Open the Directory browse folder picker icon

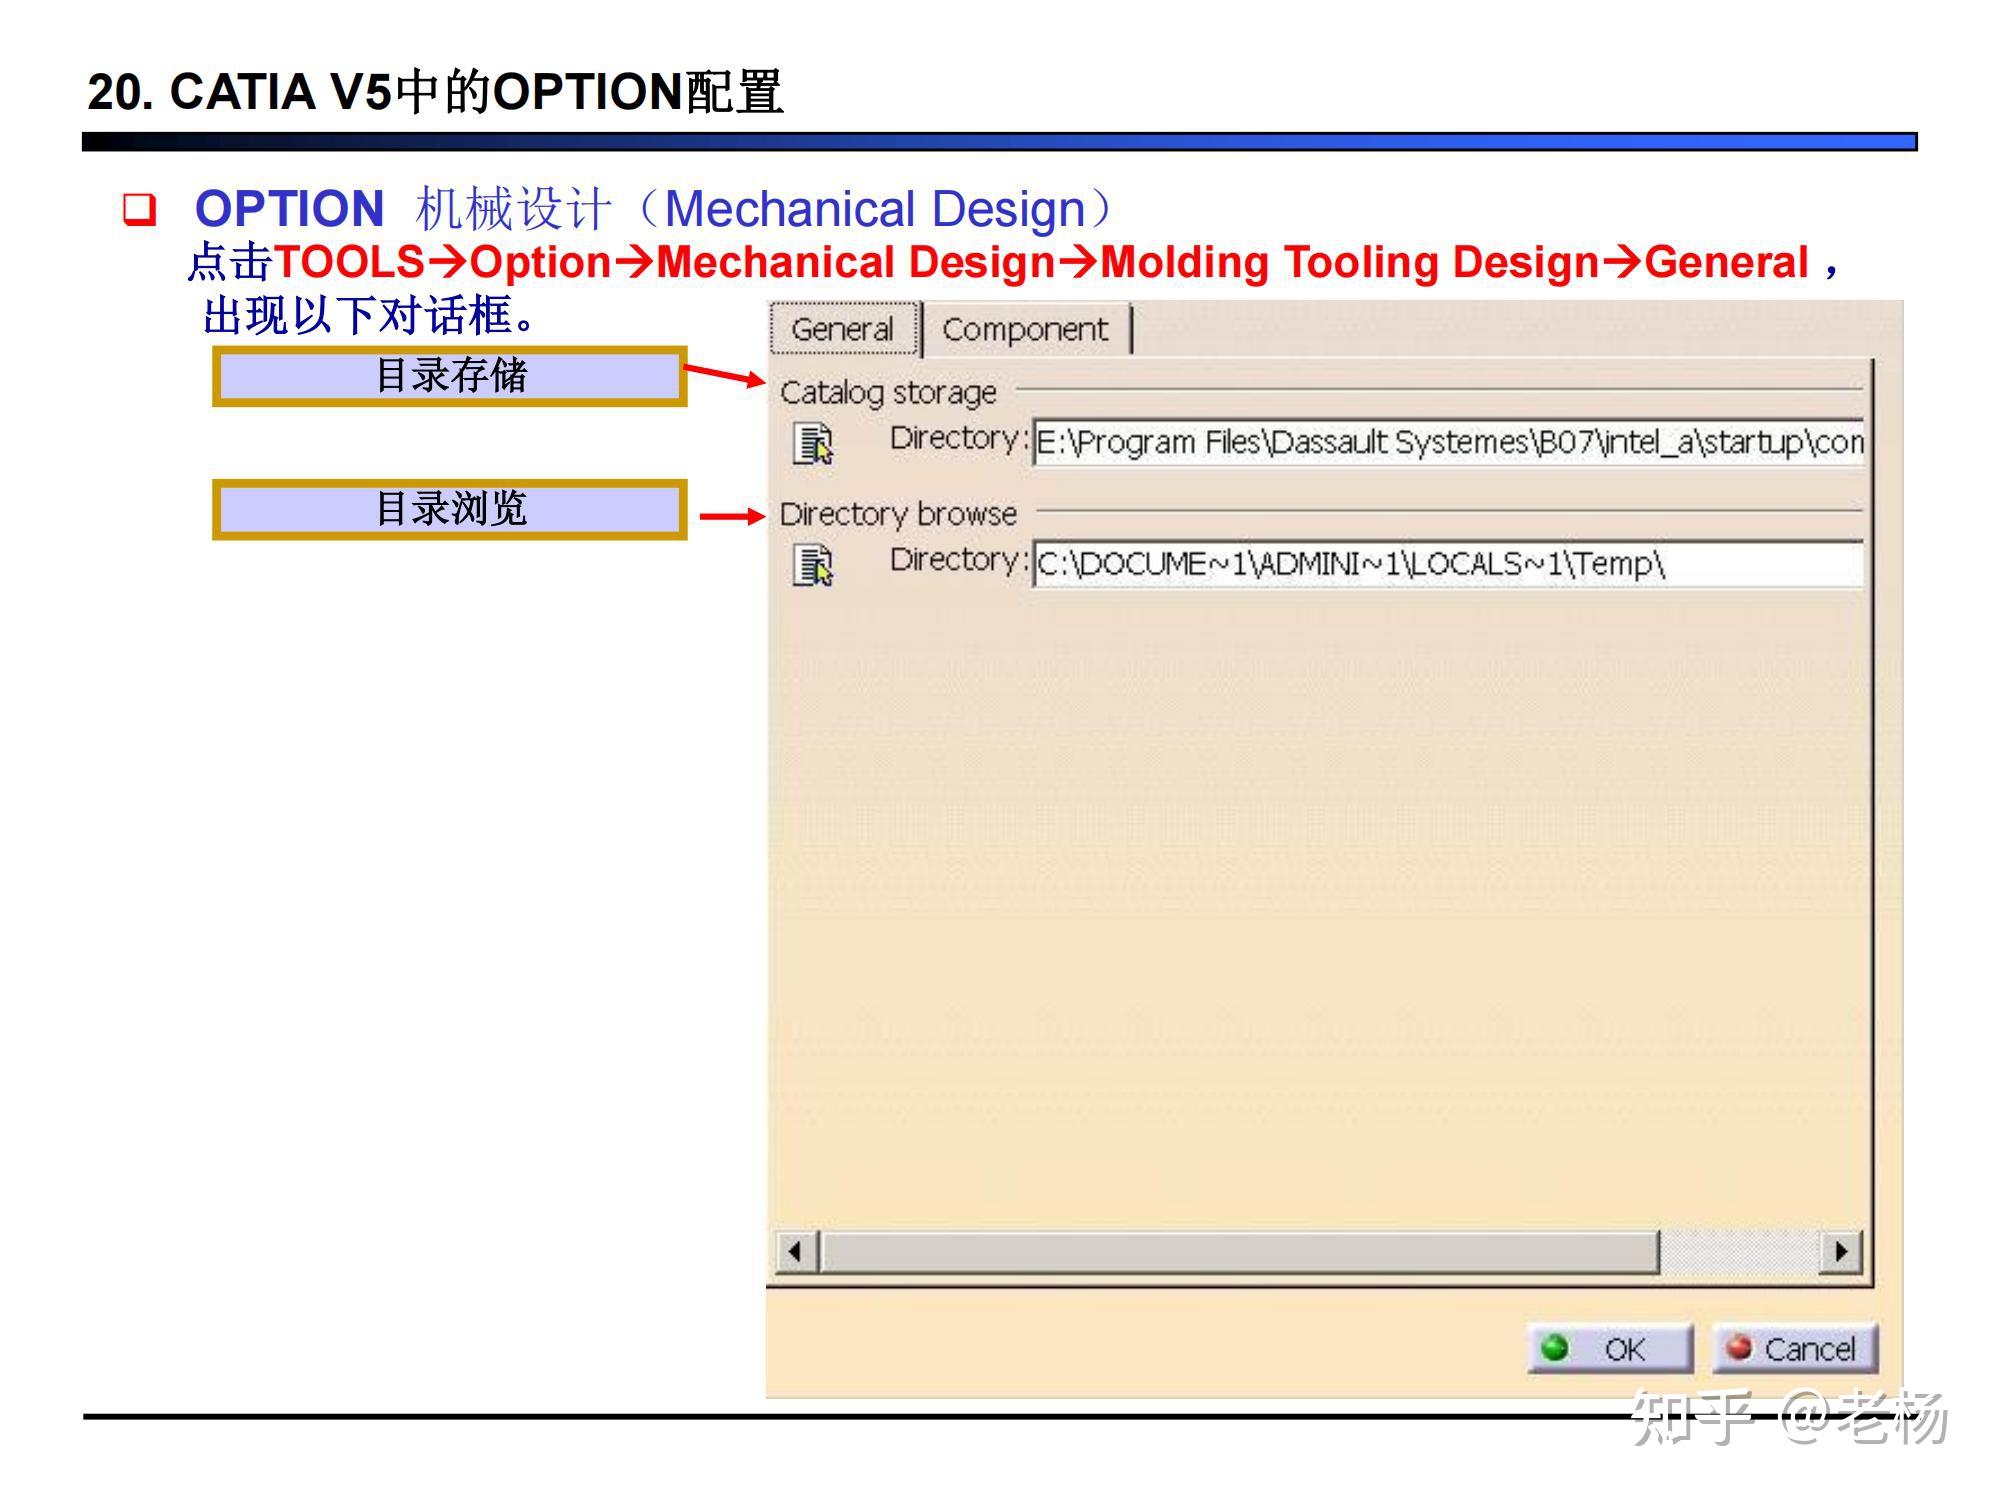(x=813, y=565)
